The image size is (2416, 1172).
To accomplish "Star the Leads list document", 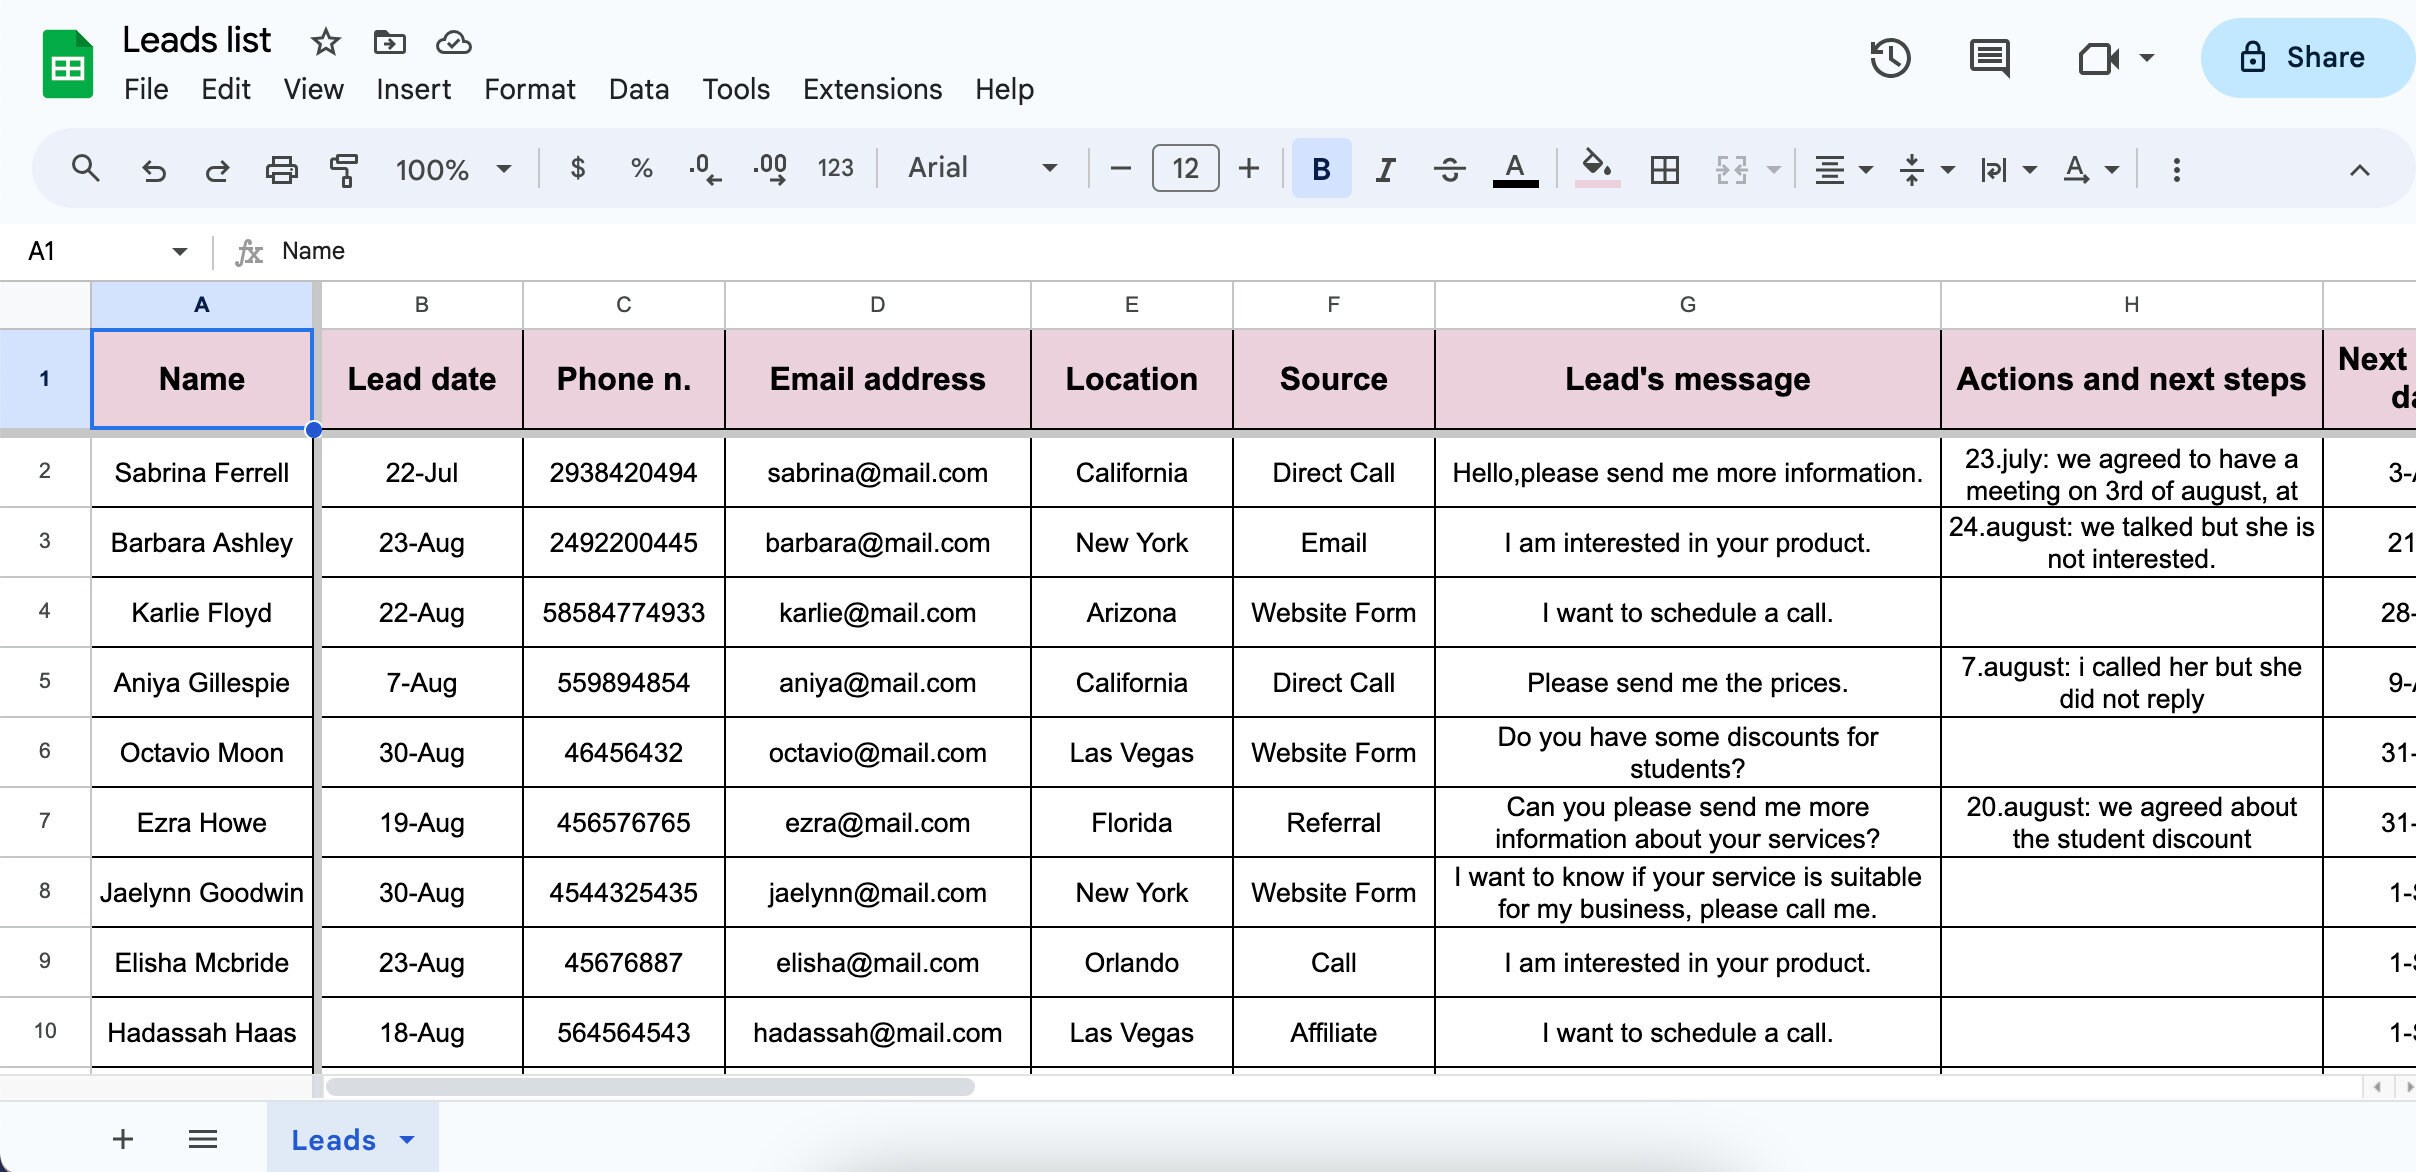I will click(325, 42).
